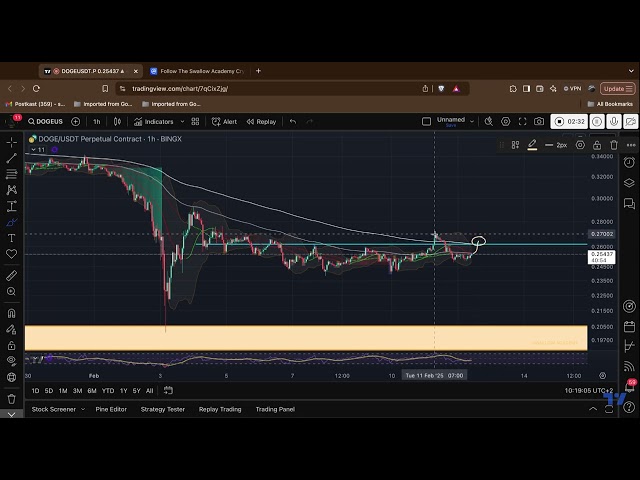
Task: Open the Pine Editor tab
Action: click(x=111, y=409)
